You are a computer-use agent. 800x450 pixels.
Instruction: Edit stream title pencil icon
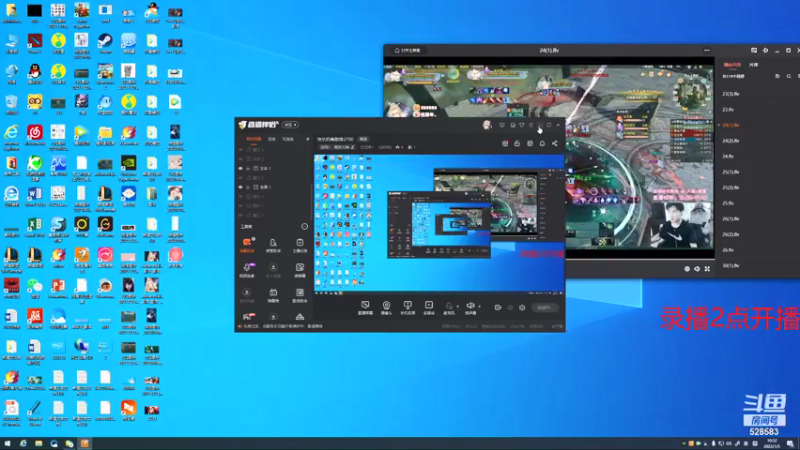point(353,147)
